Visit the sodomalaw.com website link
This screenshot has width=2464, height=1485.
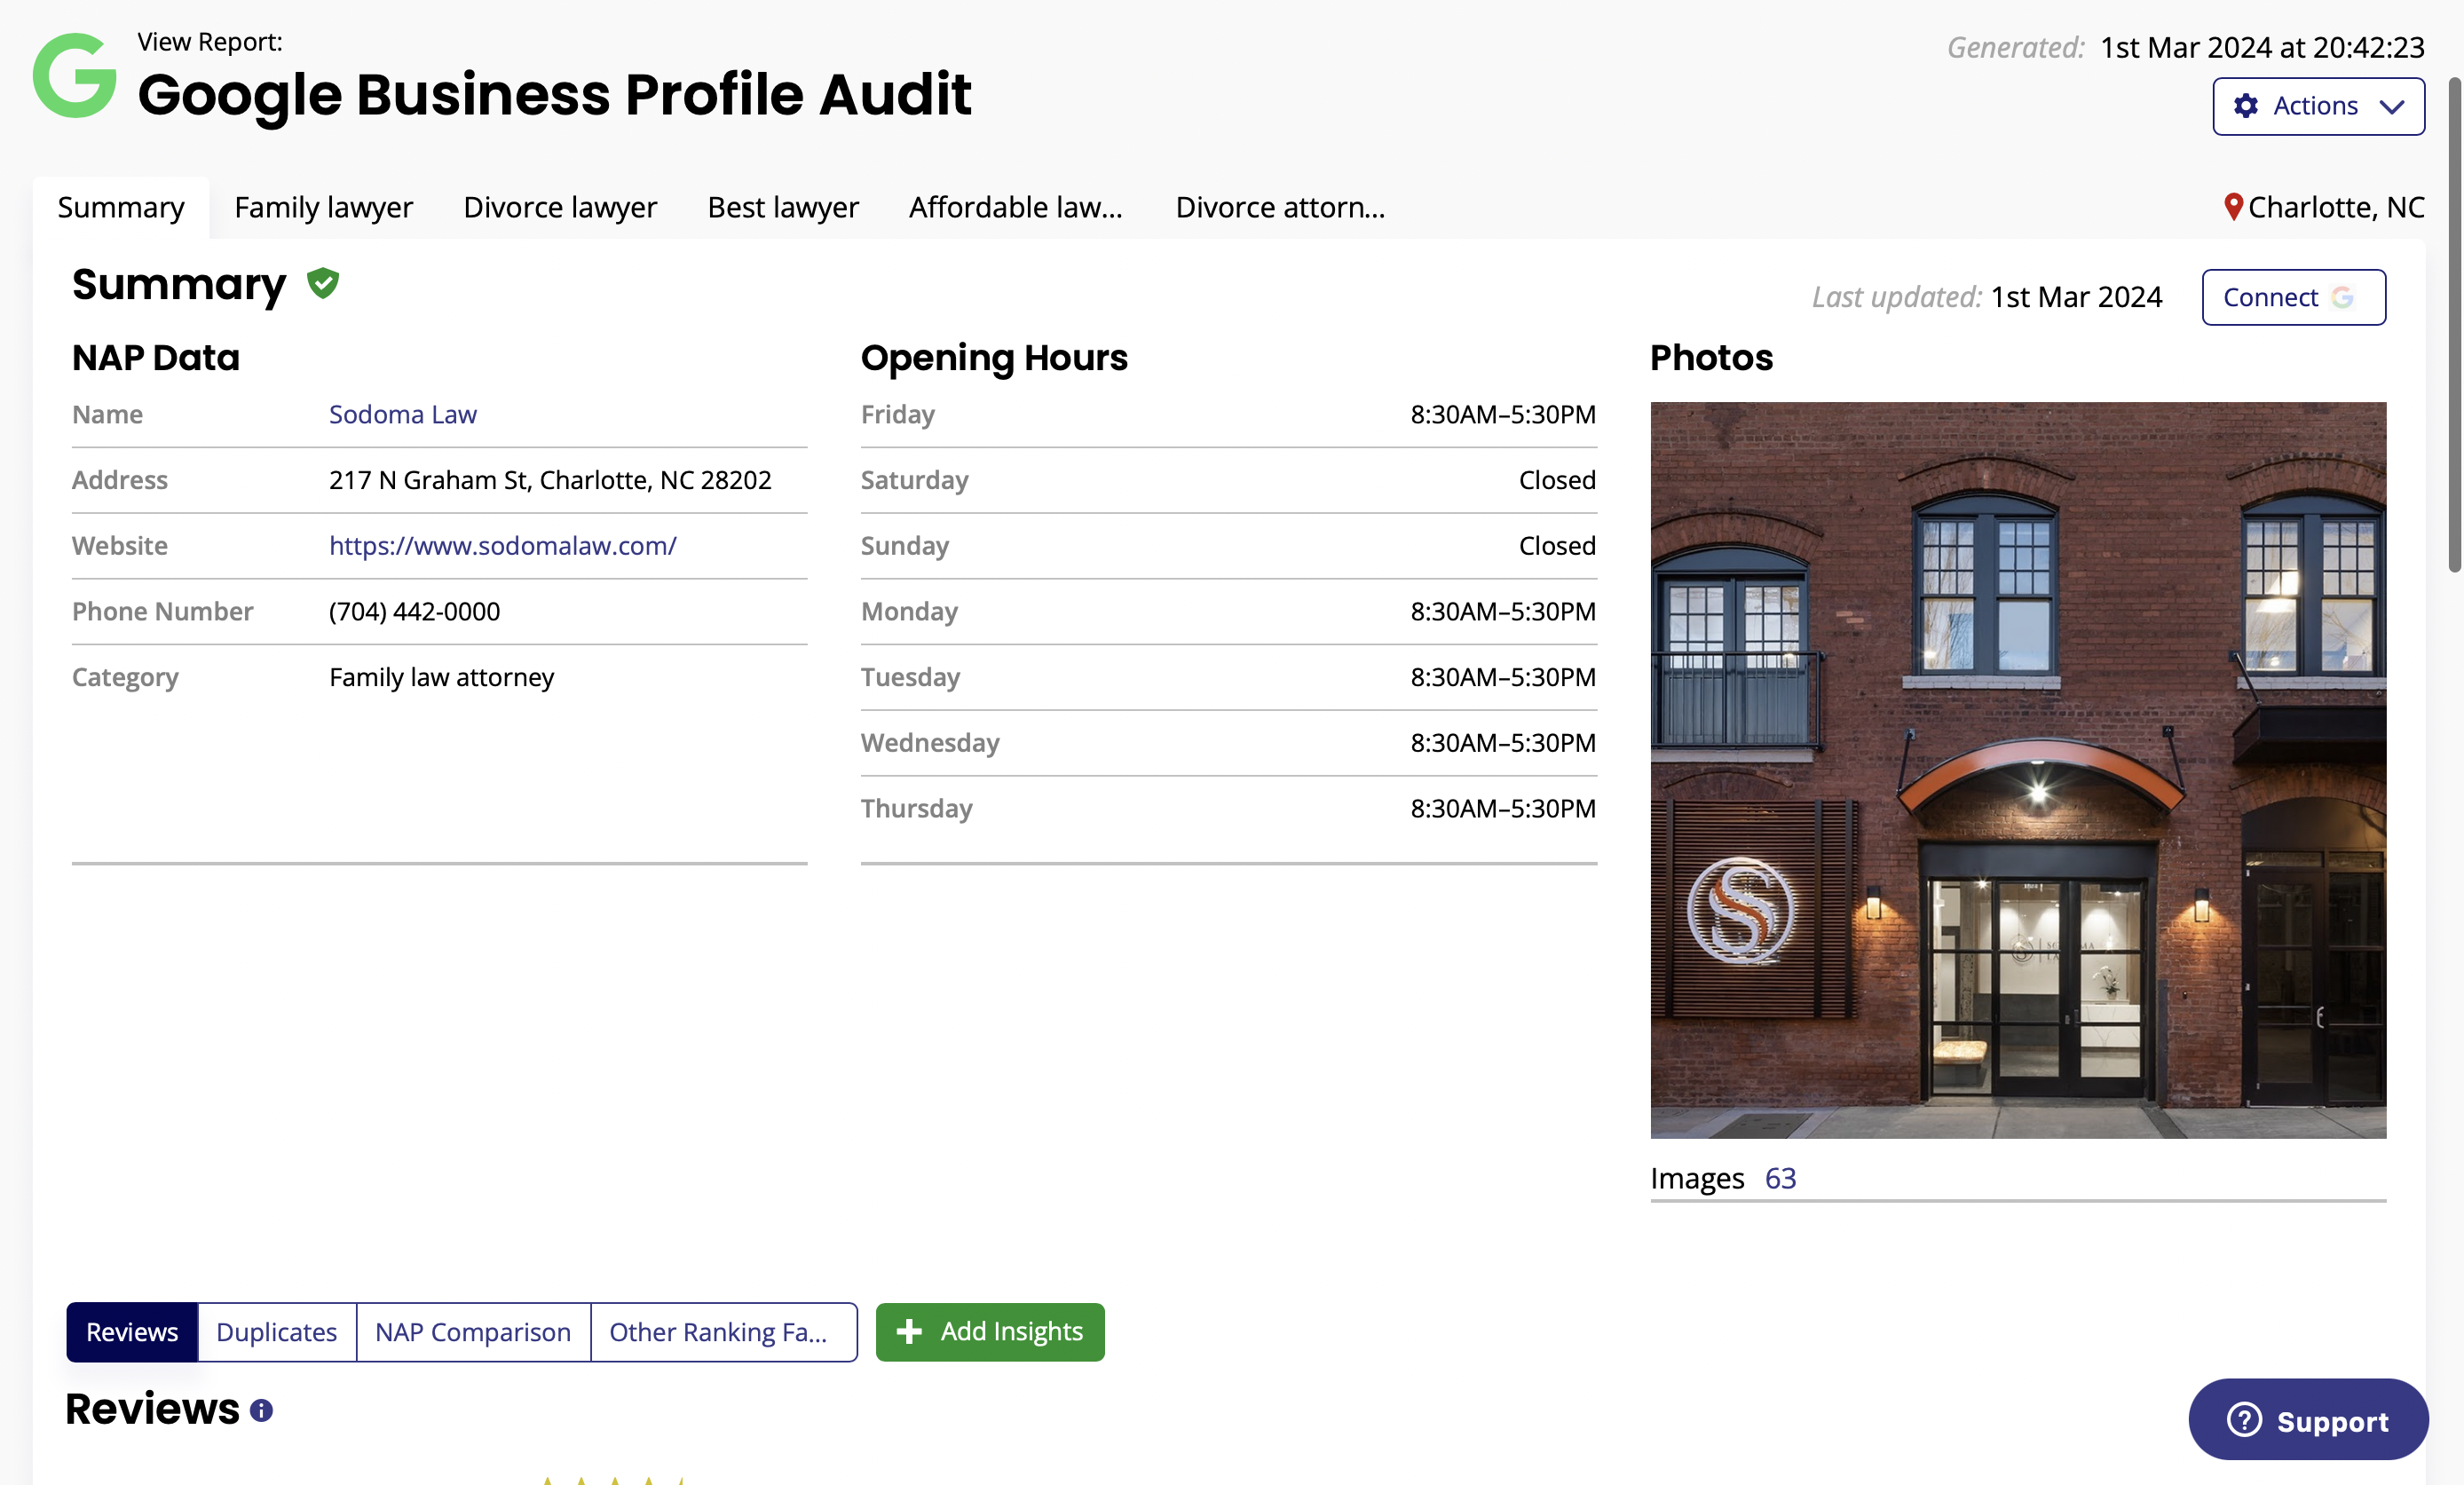[x=502, y=546]
